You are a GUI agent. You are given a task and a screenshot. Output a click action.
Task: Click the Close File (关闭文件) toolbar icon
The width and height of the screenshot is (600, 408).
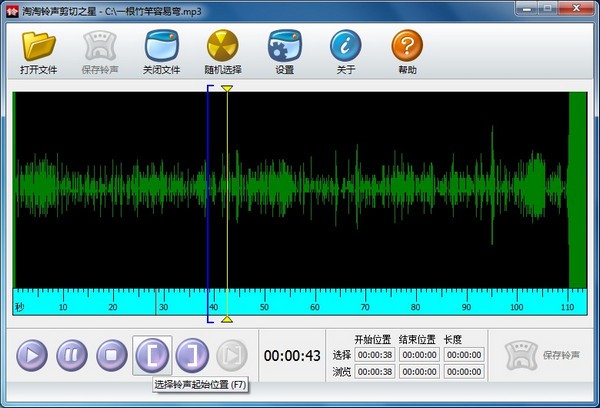pyautogui.click(x=161, y=46)
